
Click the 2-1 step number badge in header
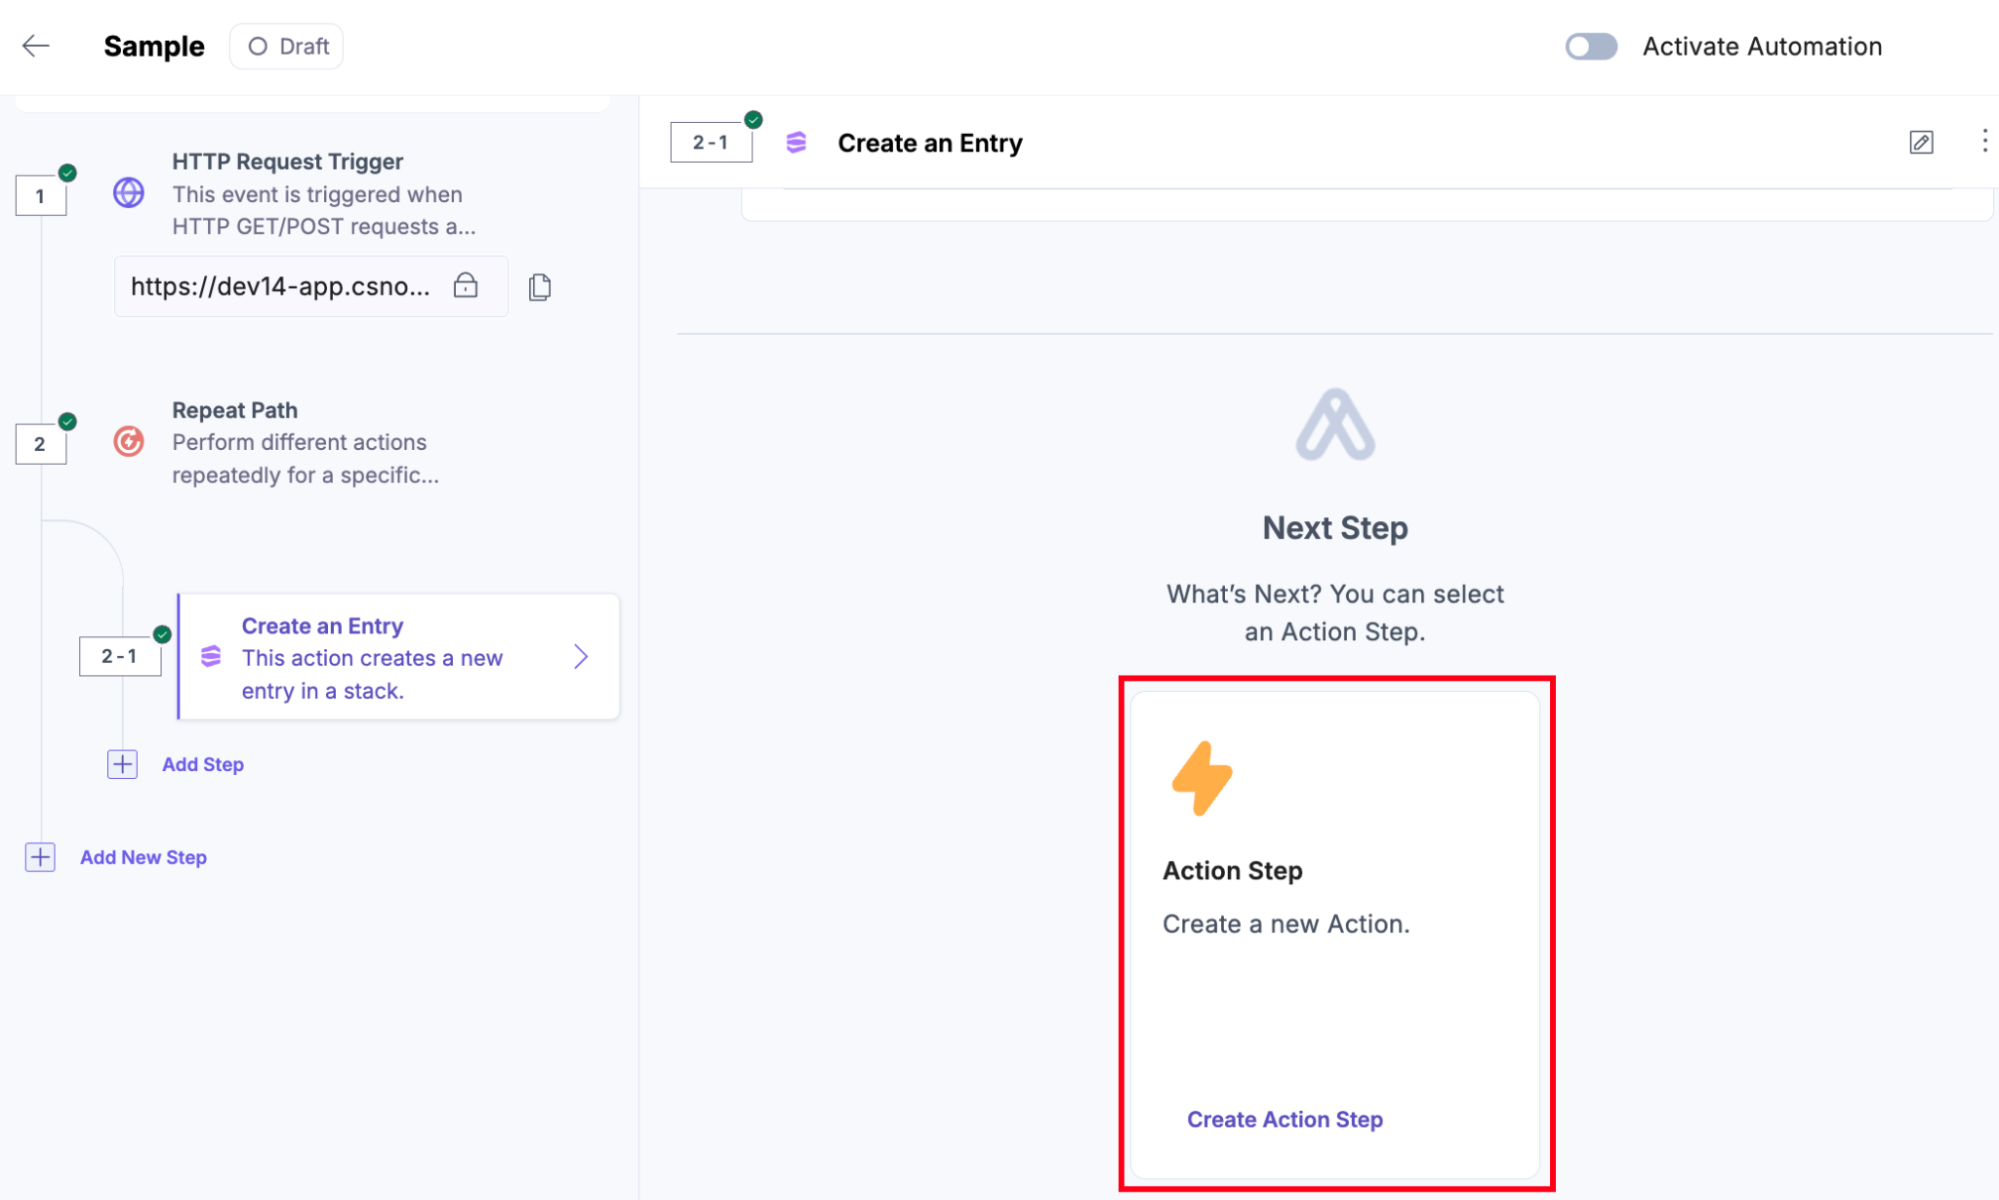pyautogui.click(x=711, y=143)
